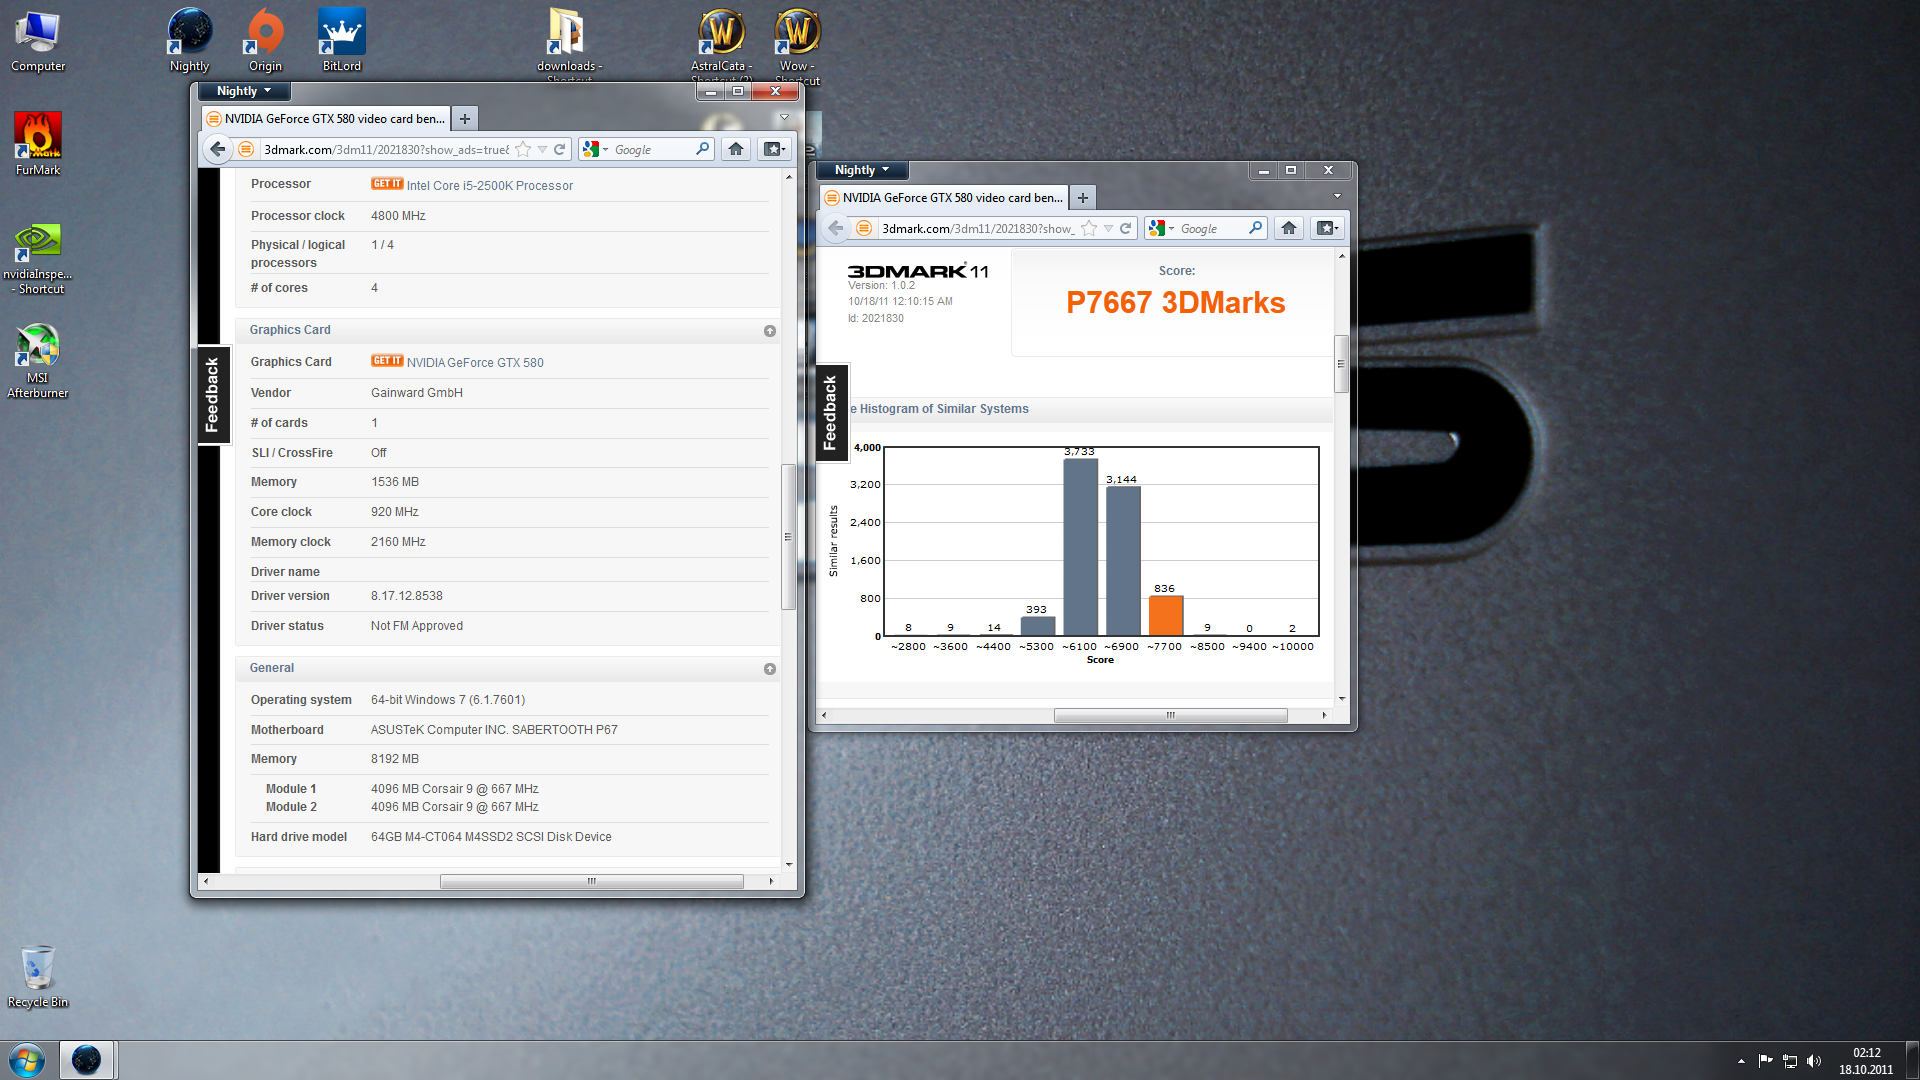Select the GTX 580 tab in right window
The image size is (1920, 1080).
coord(944,198)
